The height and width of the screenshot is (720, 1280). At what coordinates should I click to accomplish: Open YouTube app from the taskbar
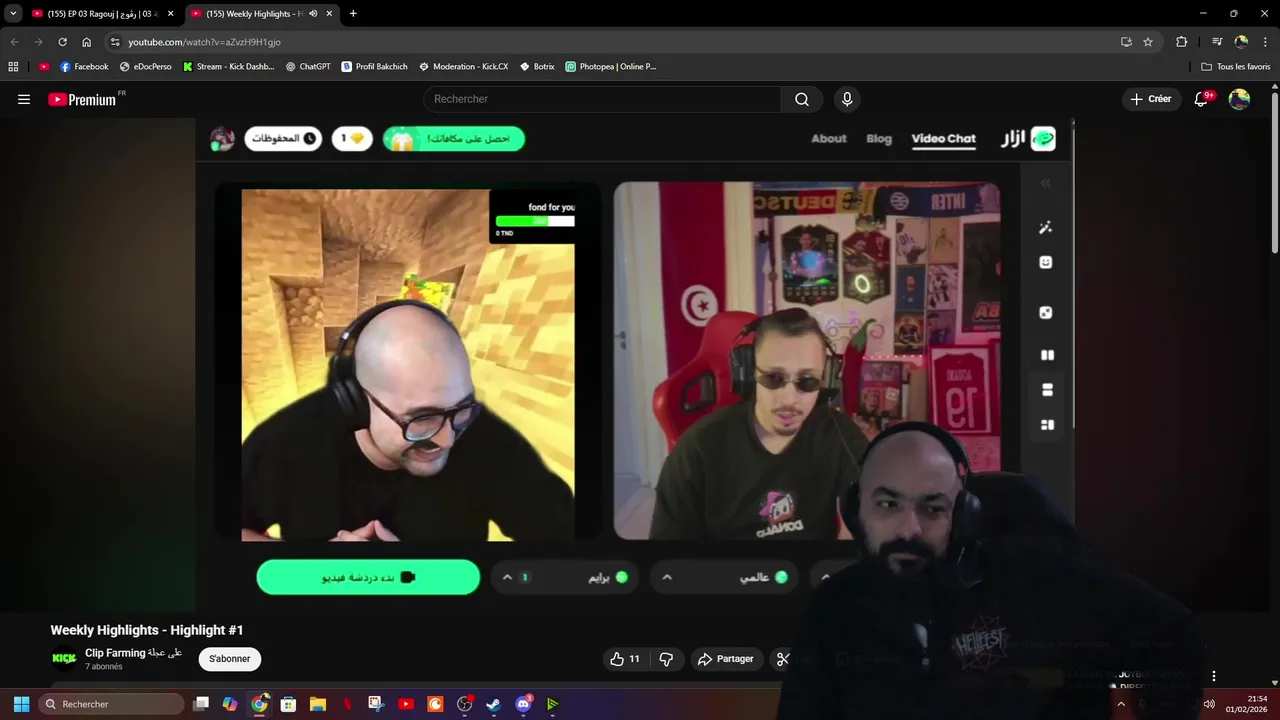coord(405,704)
